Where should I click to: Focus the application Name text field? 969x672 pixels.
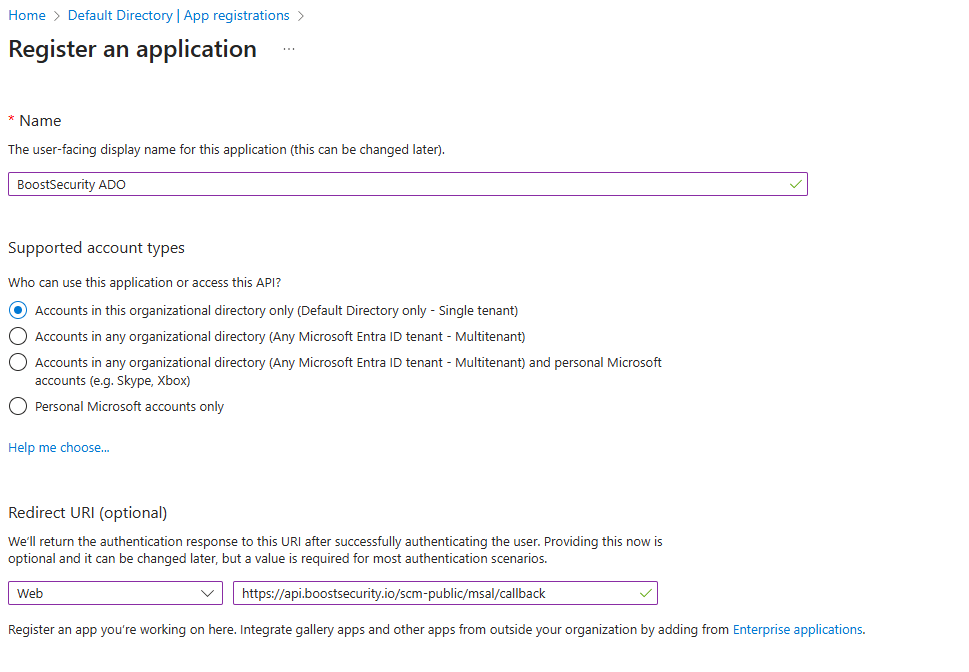coord(400,184)
